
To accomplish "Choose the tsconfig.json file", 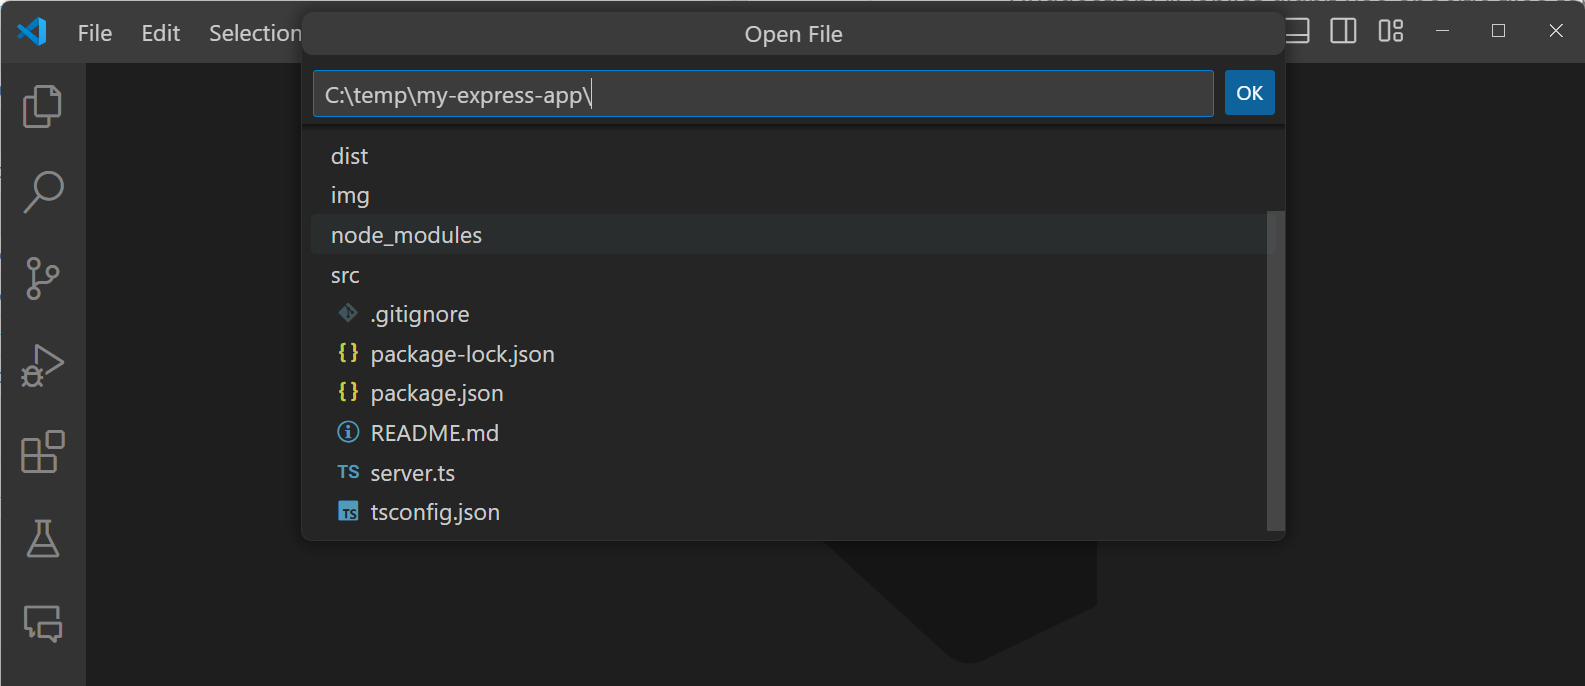I will (788, 512).
